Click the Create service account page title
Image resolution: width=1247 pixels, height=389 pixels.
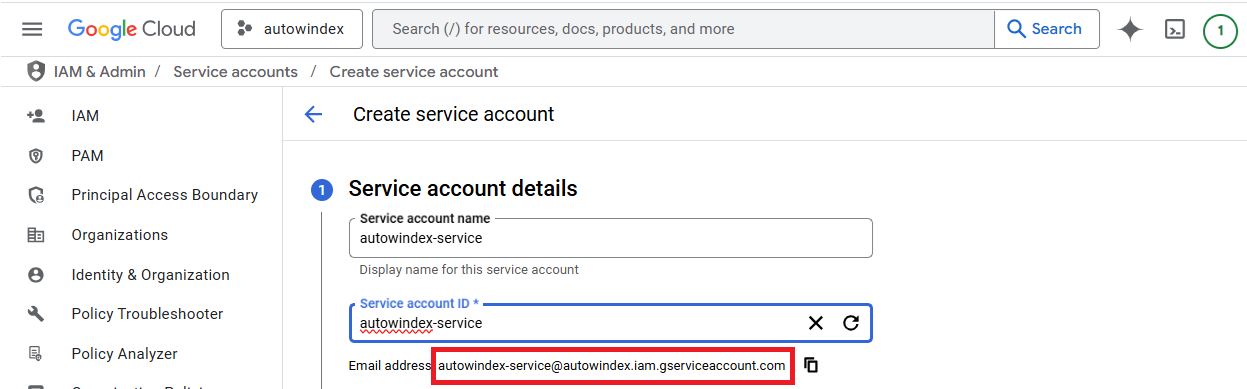coord(454,114)
